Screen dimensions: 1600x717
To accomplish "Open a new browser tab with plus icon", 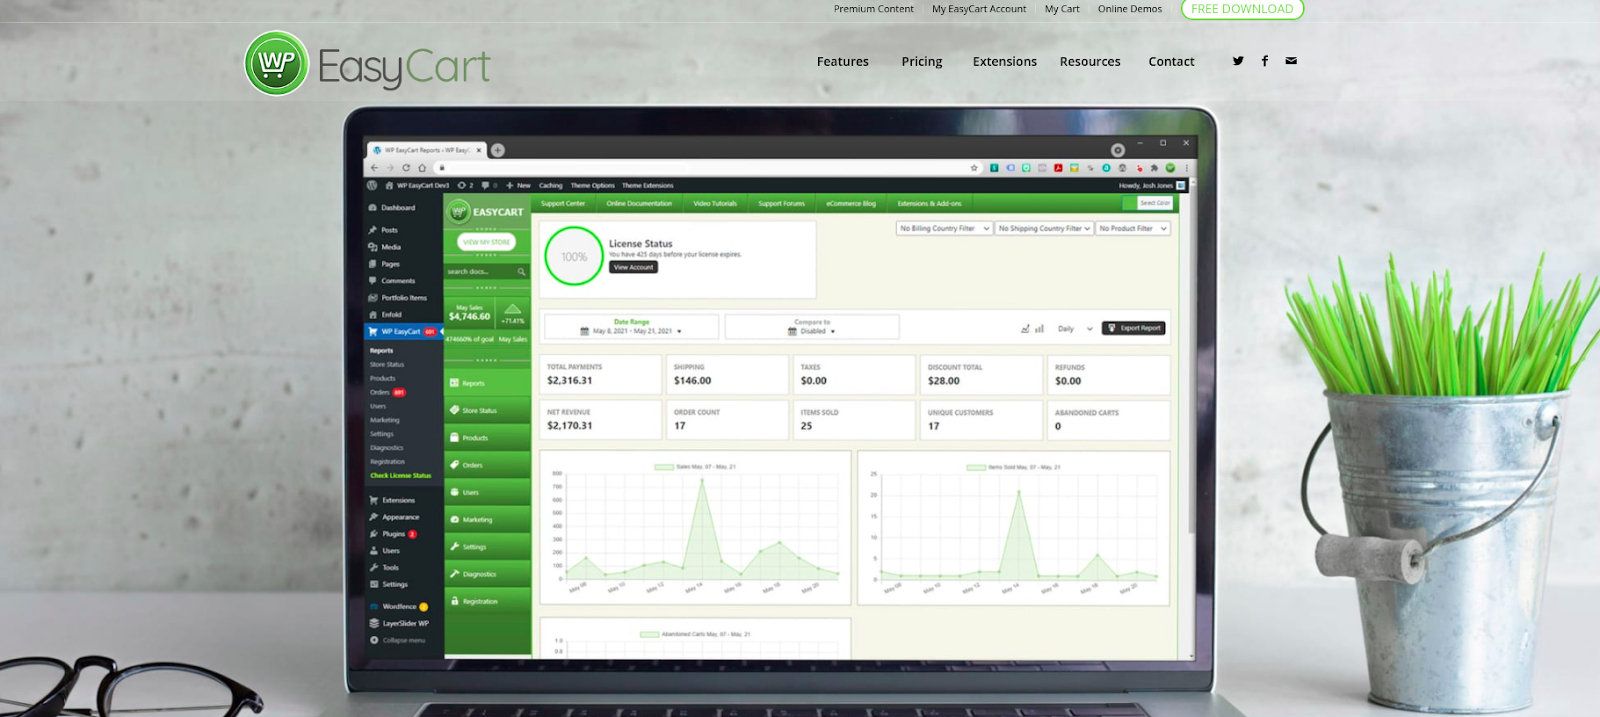I will [x=498, y=150].
